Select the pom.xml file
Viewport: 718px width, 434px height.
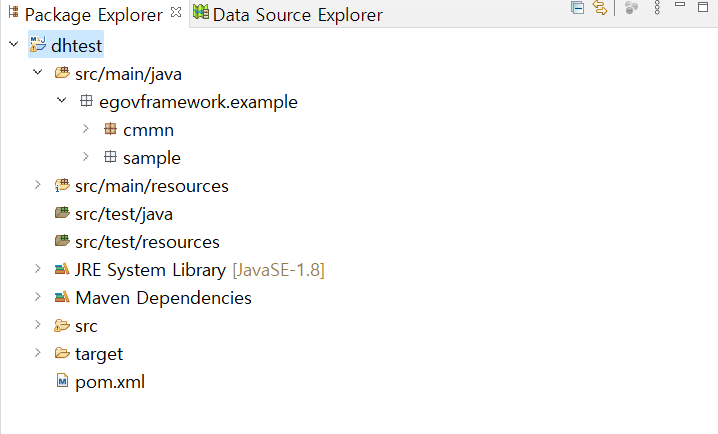point(110,382)
